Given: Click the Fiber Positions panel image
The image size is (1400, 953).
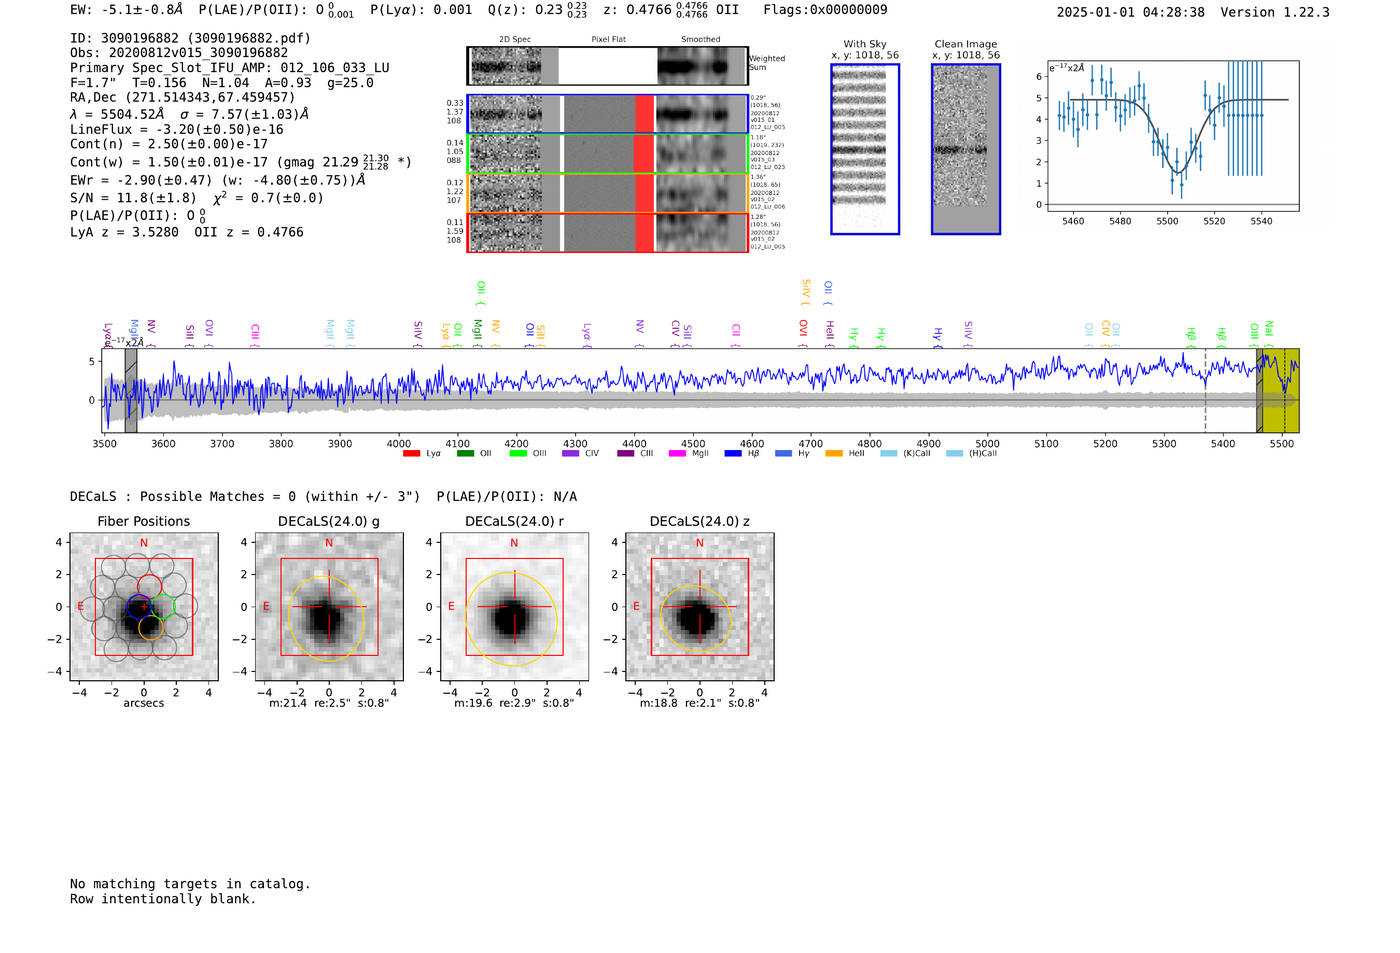Looking at the screenshot, I should (x=144, y=607).
